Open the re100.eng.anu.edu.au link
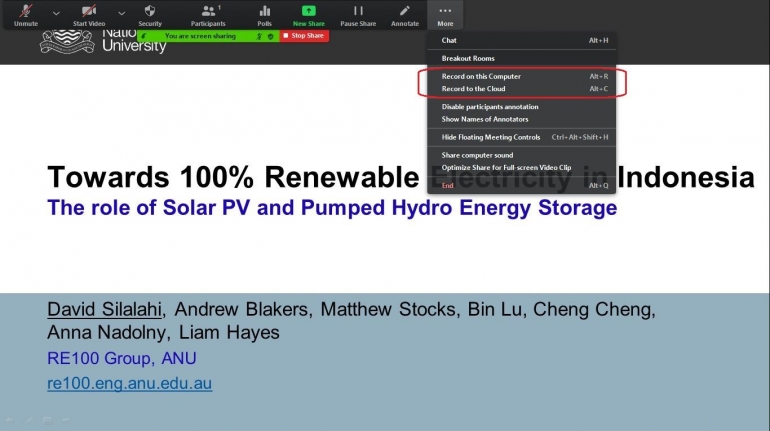 point(129,383)
